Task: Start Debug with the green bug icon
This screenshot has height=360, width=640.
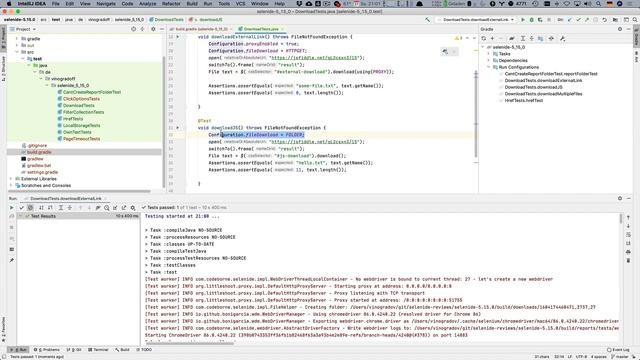Action: (531, 20)
